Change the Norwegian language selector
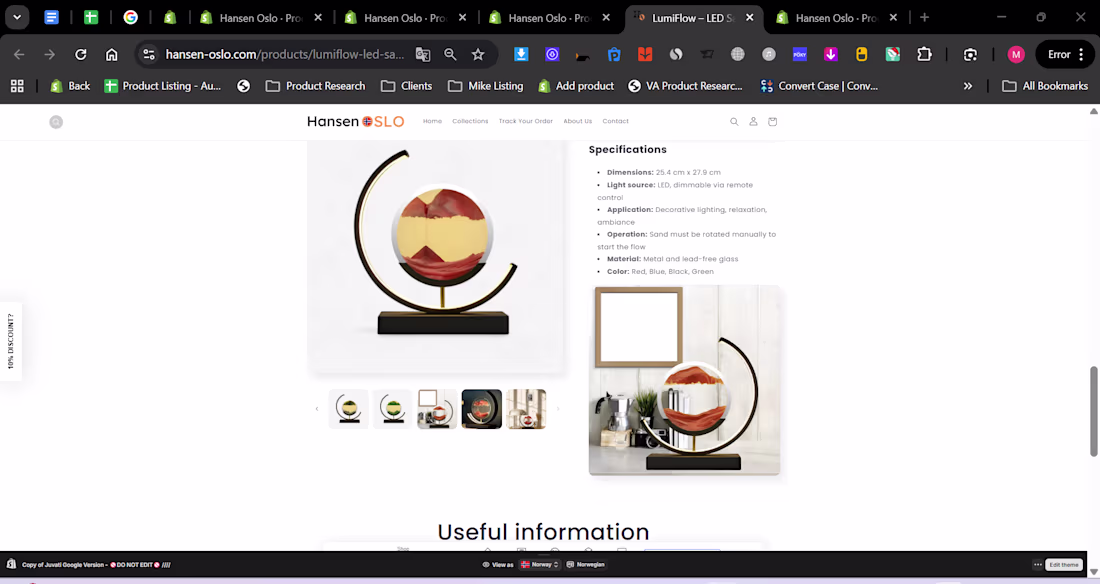The width and height of the screenshot is (1100, 584). click(586, 564)
